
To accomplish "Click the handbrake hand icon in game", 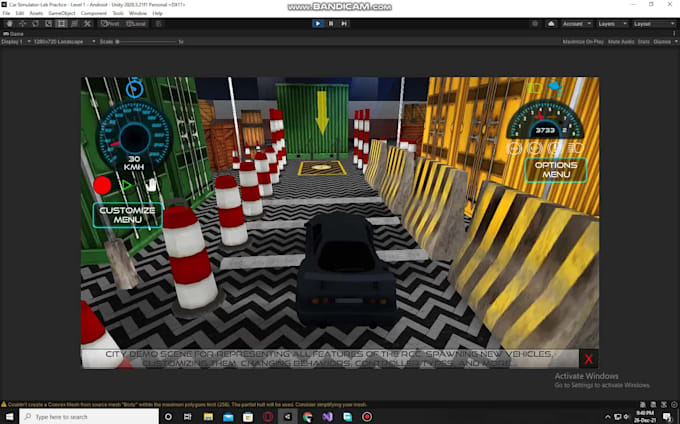I will (150, 185).
